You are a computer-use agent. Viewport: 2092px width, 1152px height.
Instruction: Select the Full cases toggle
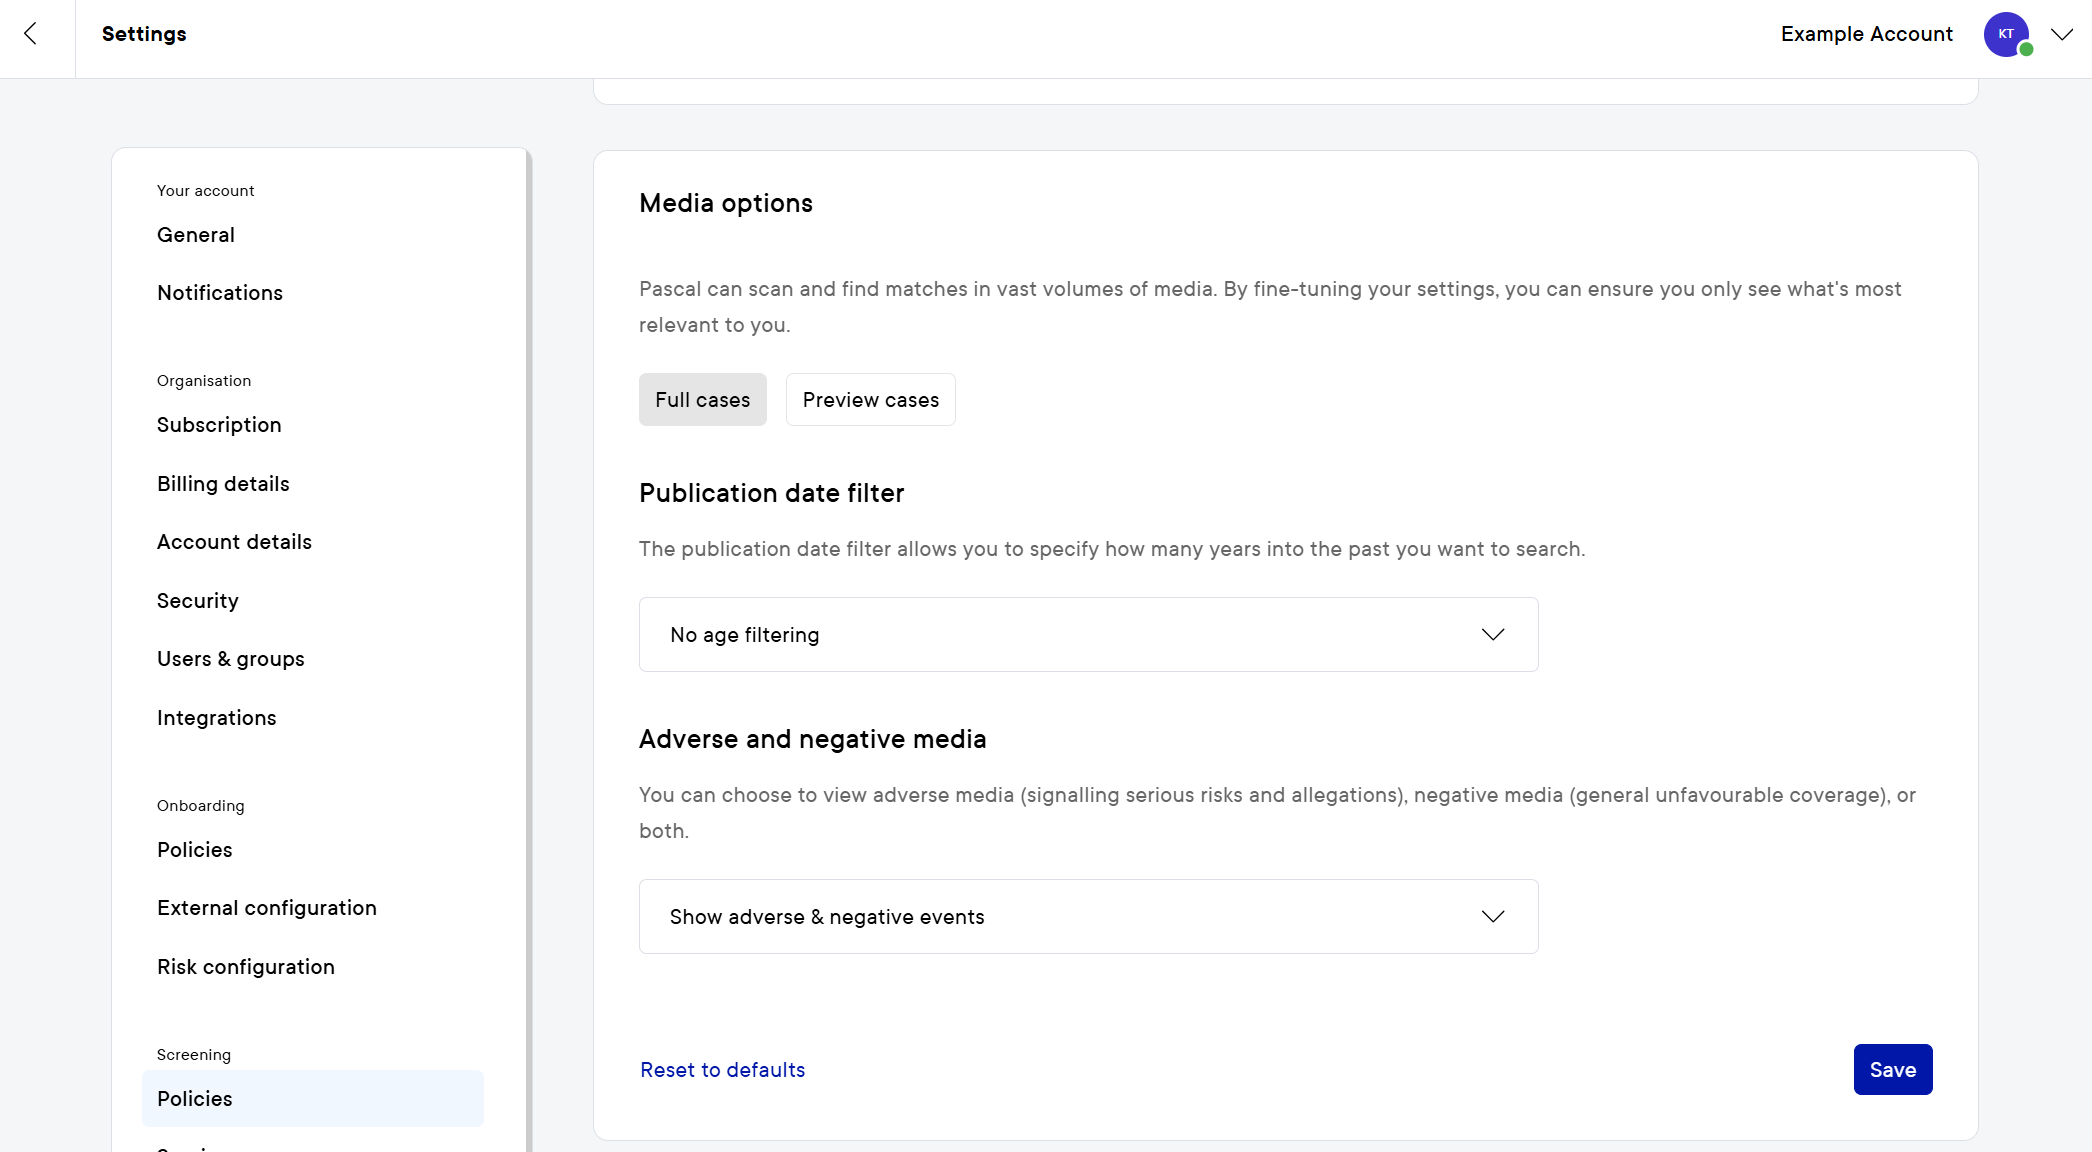[x=702, y=400]
